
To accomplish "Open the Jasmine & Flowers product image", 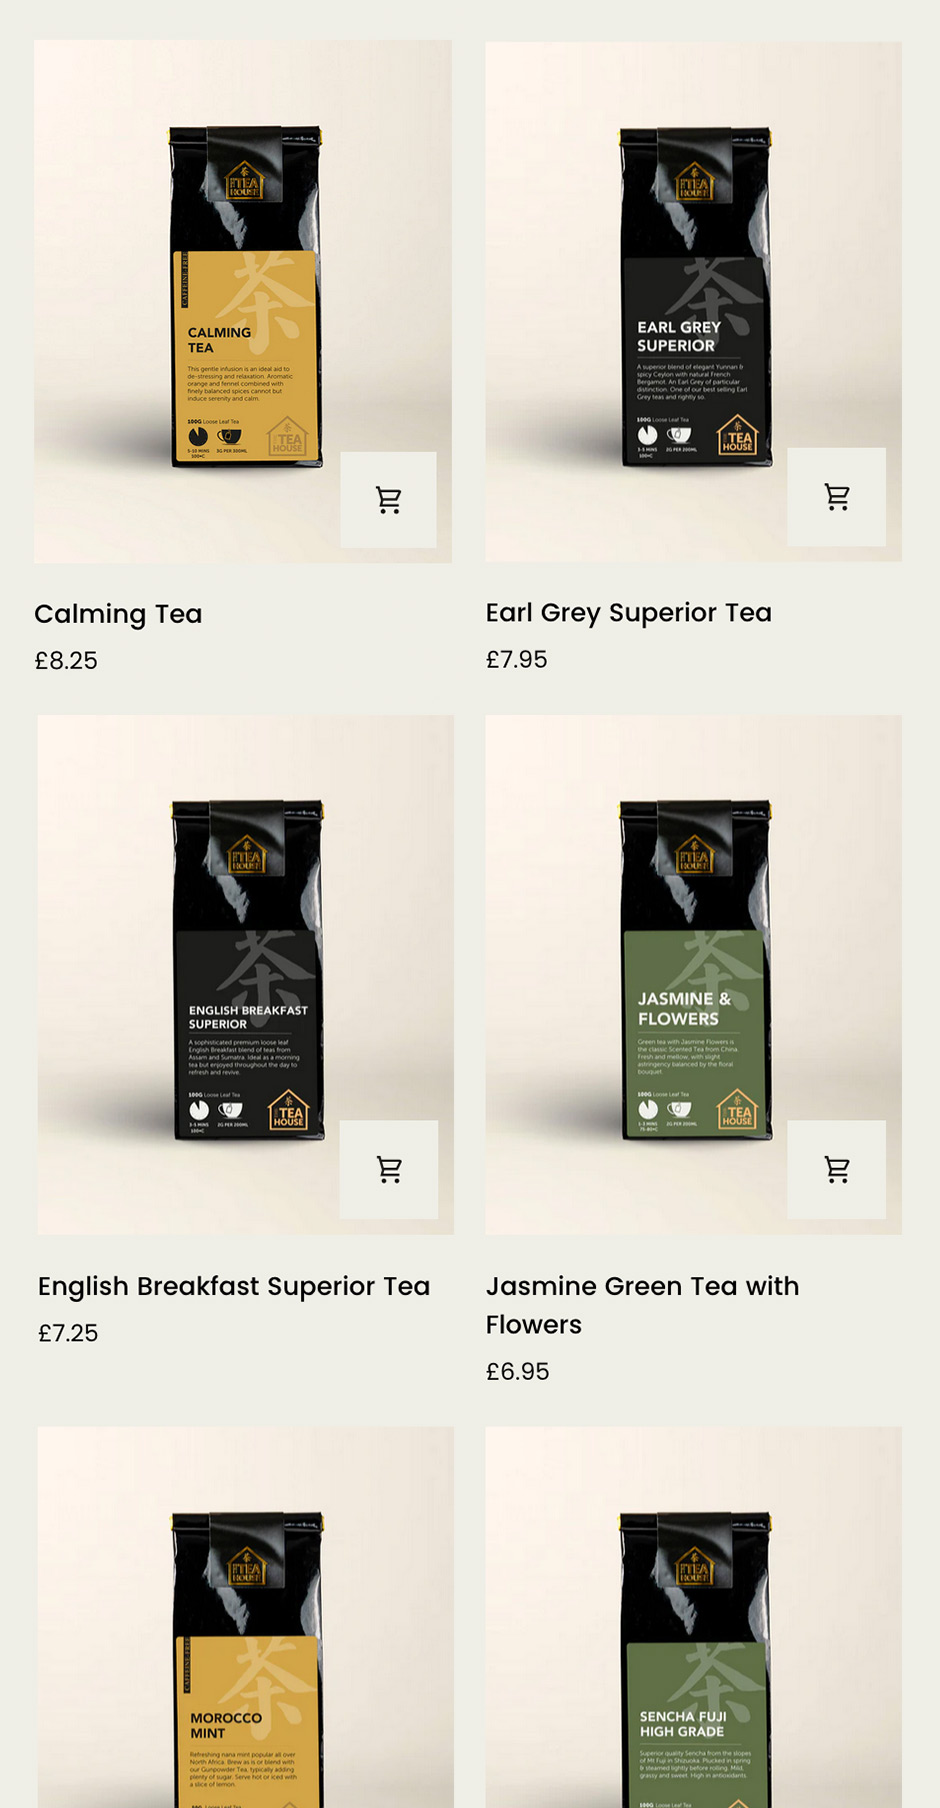I will coord(693,974).
